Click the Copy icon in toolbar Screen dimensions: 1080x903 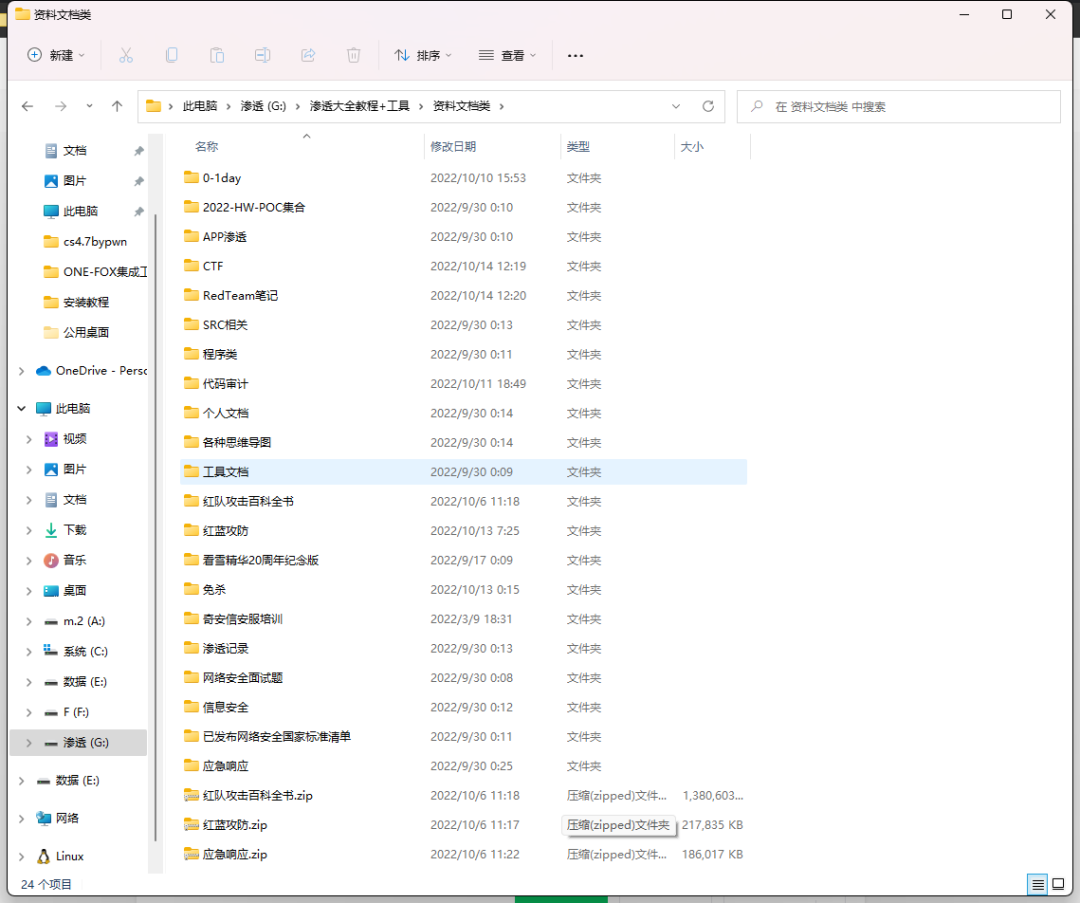(x=172, y=55)
